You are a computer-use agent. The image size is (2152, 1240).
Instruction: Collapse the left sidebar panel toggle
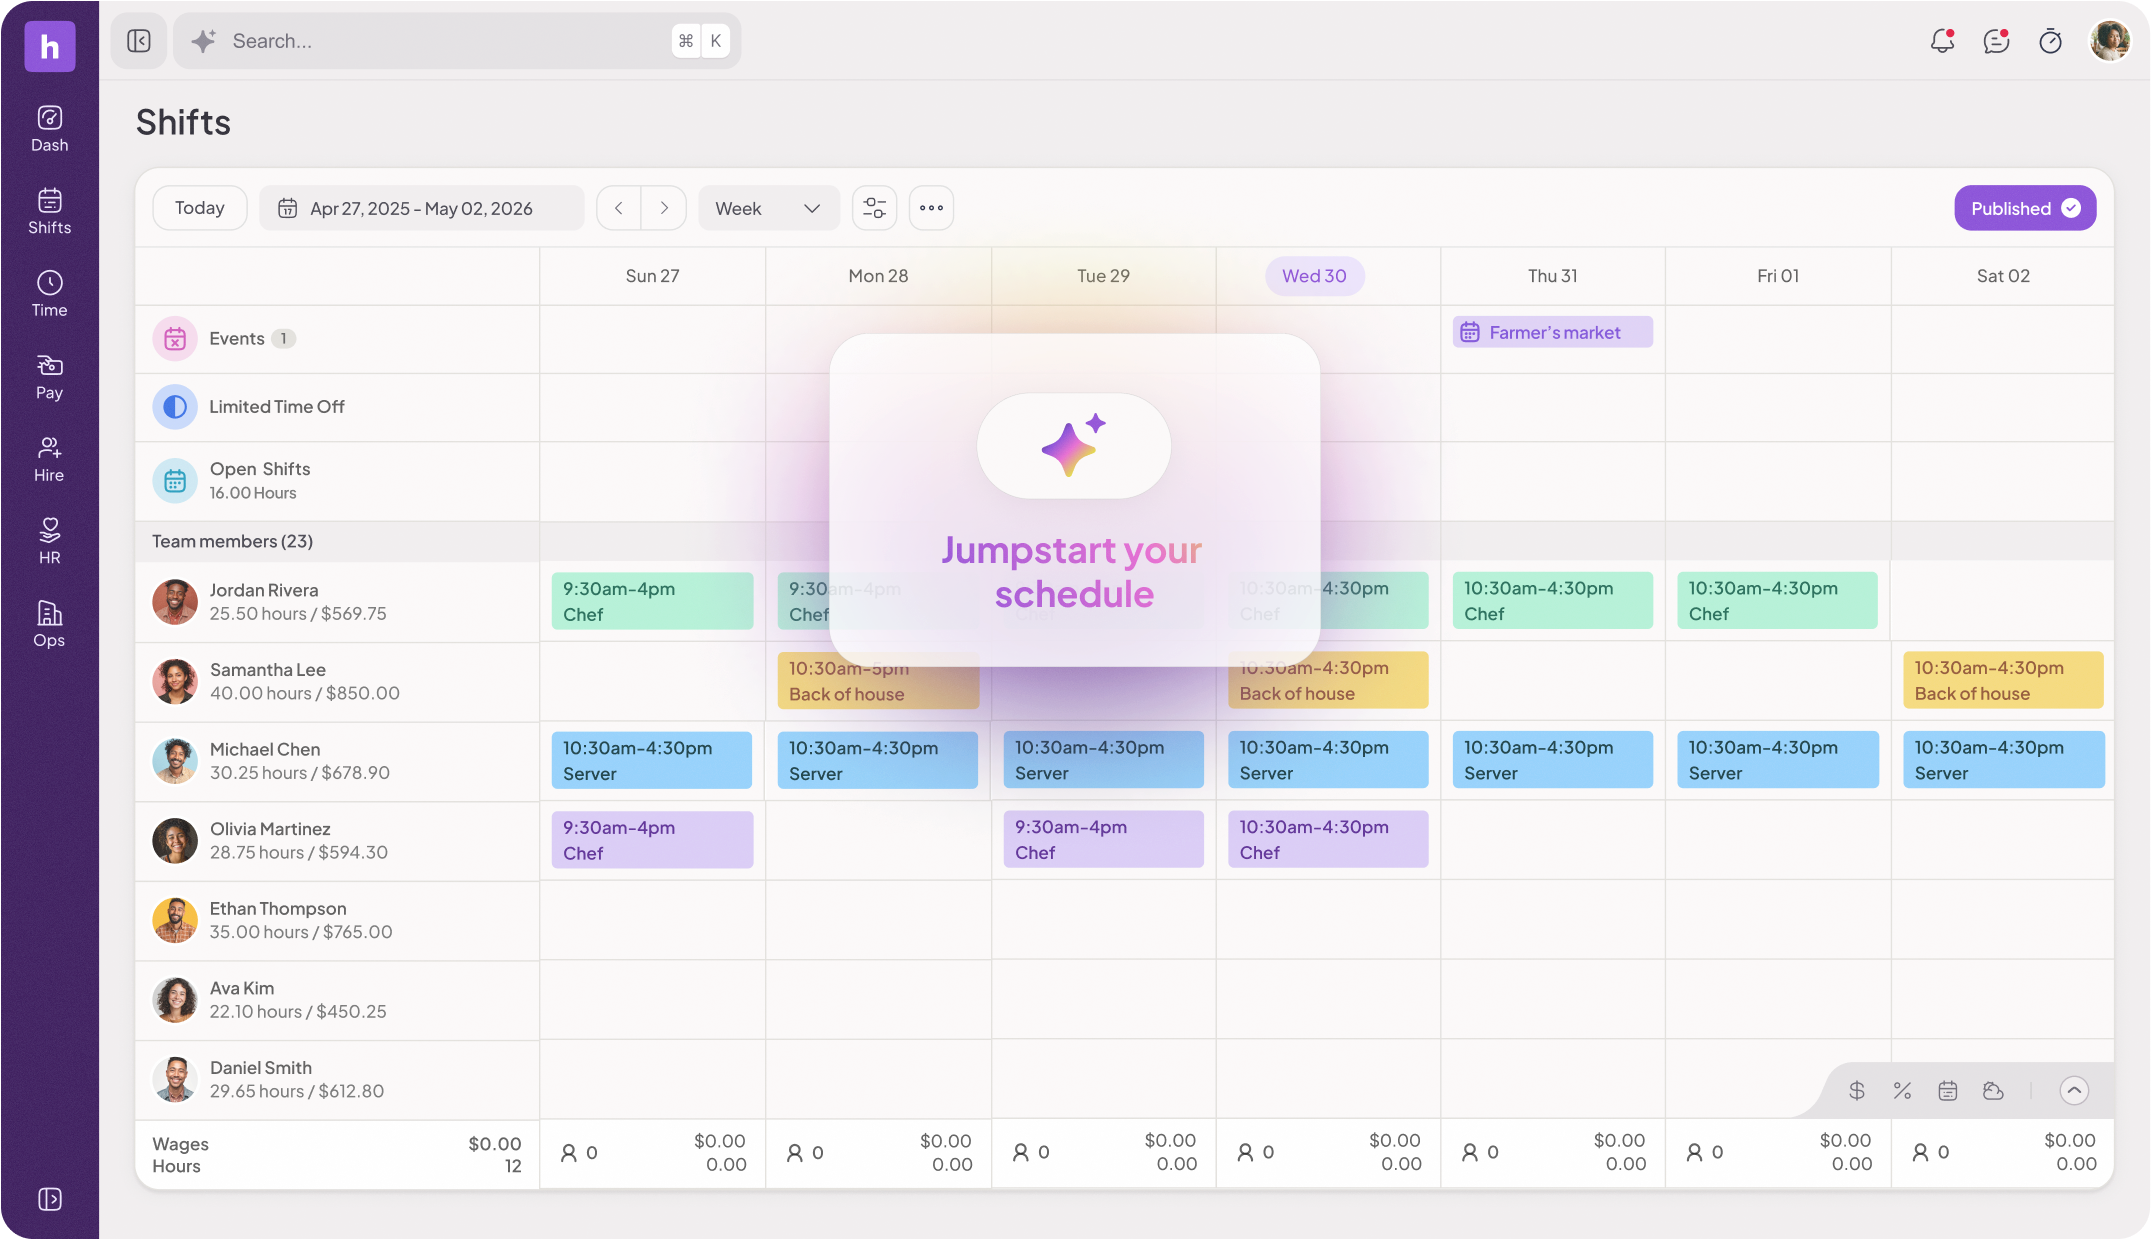[139, 41]
